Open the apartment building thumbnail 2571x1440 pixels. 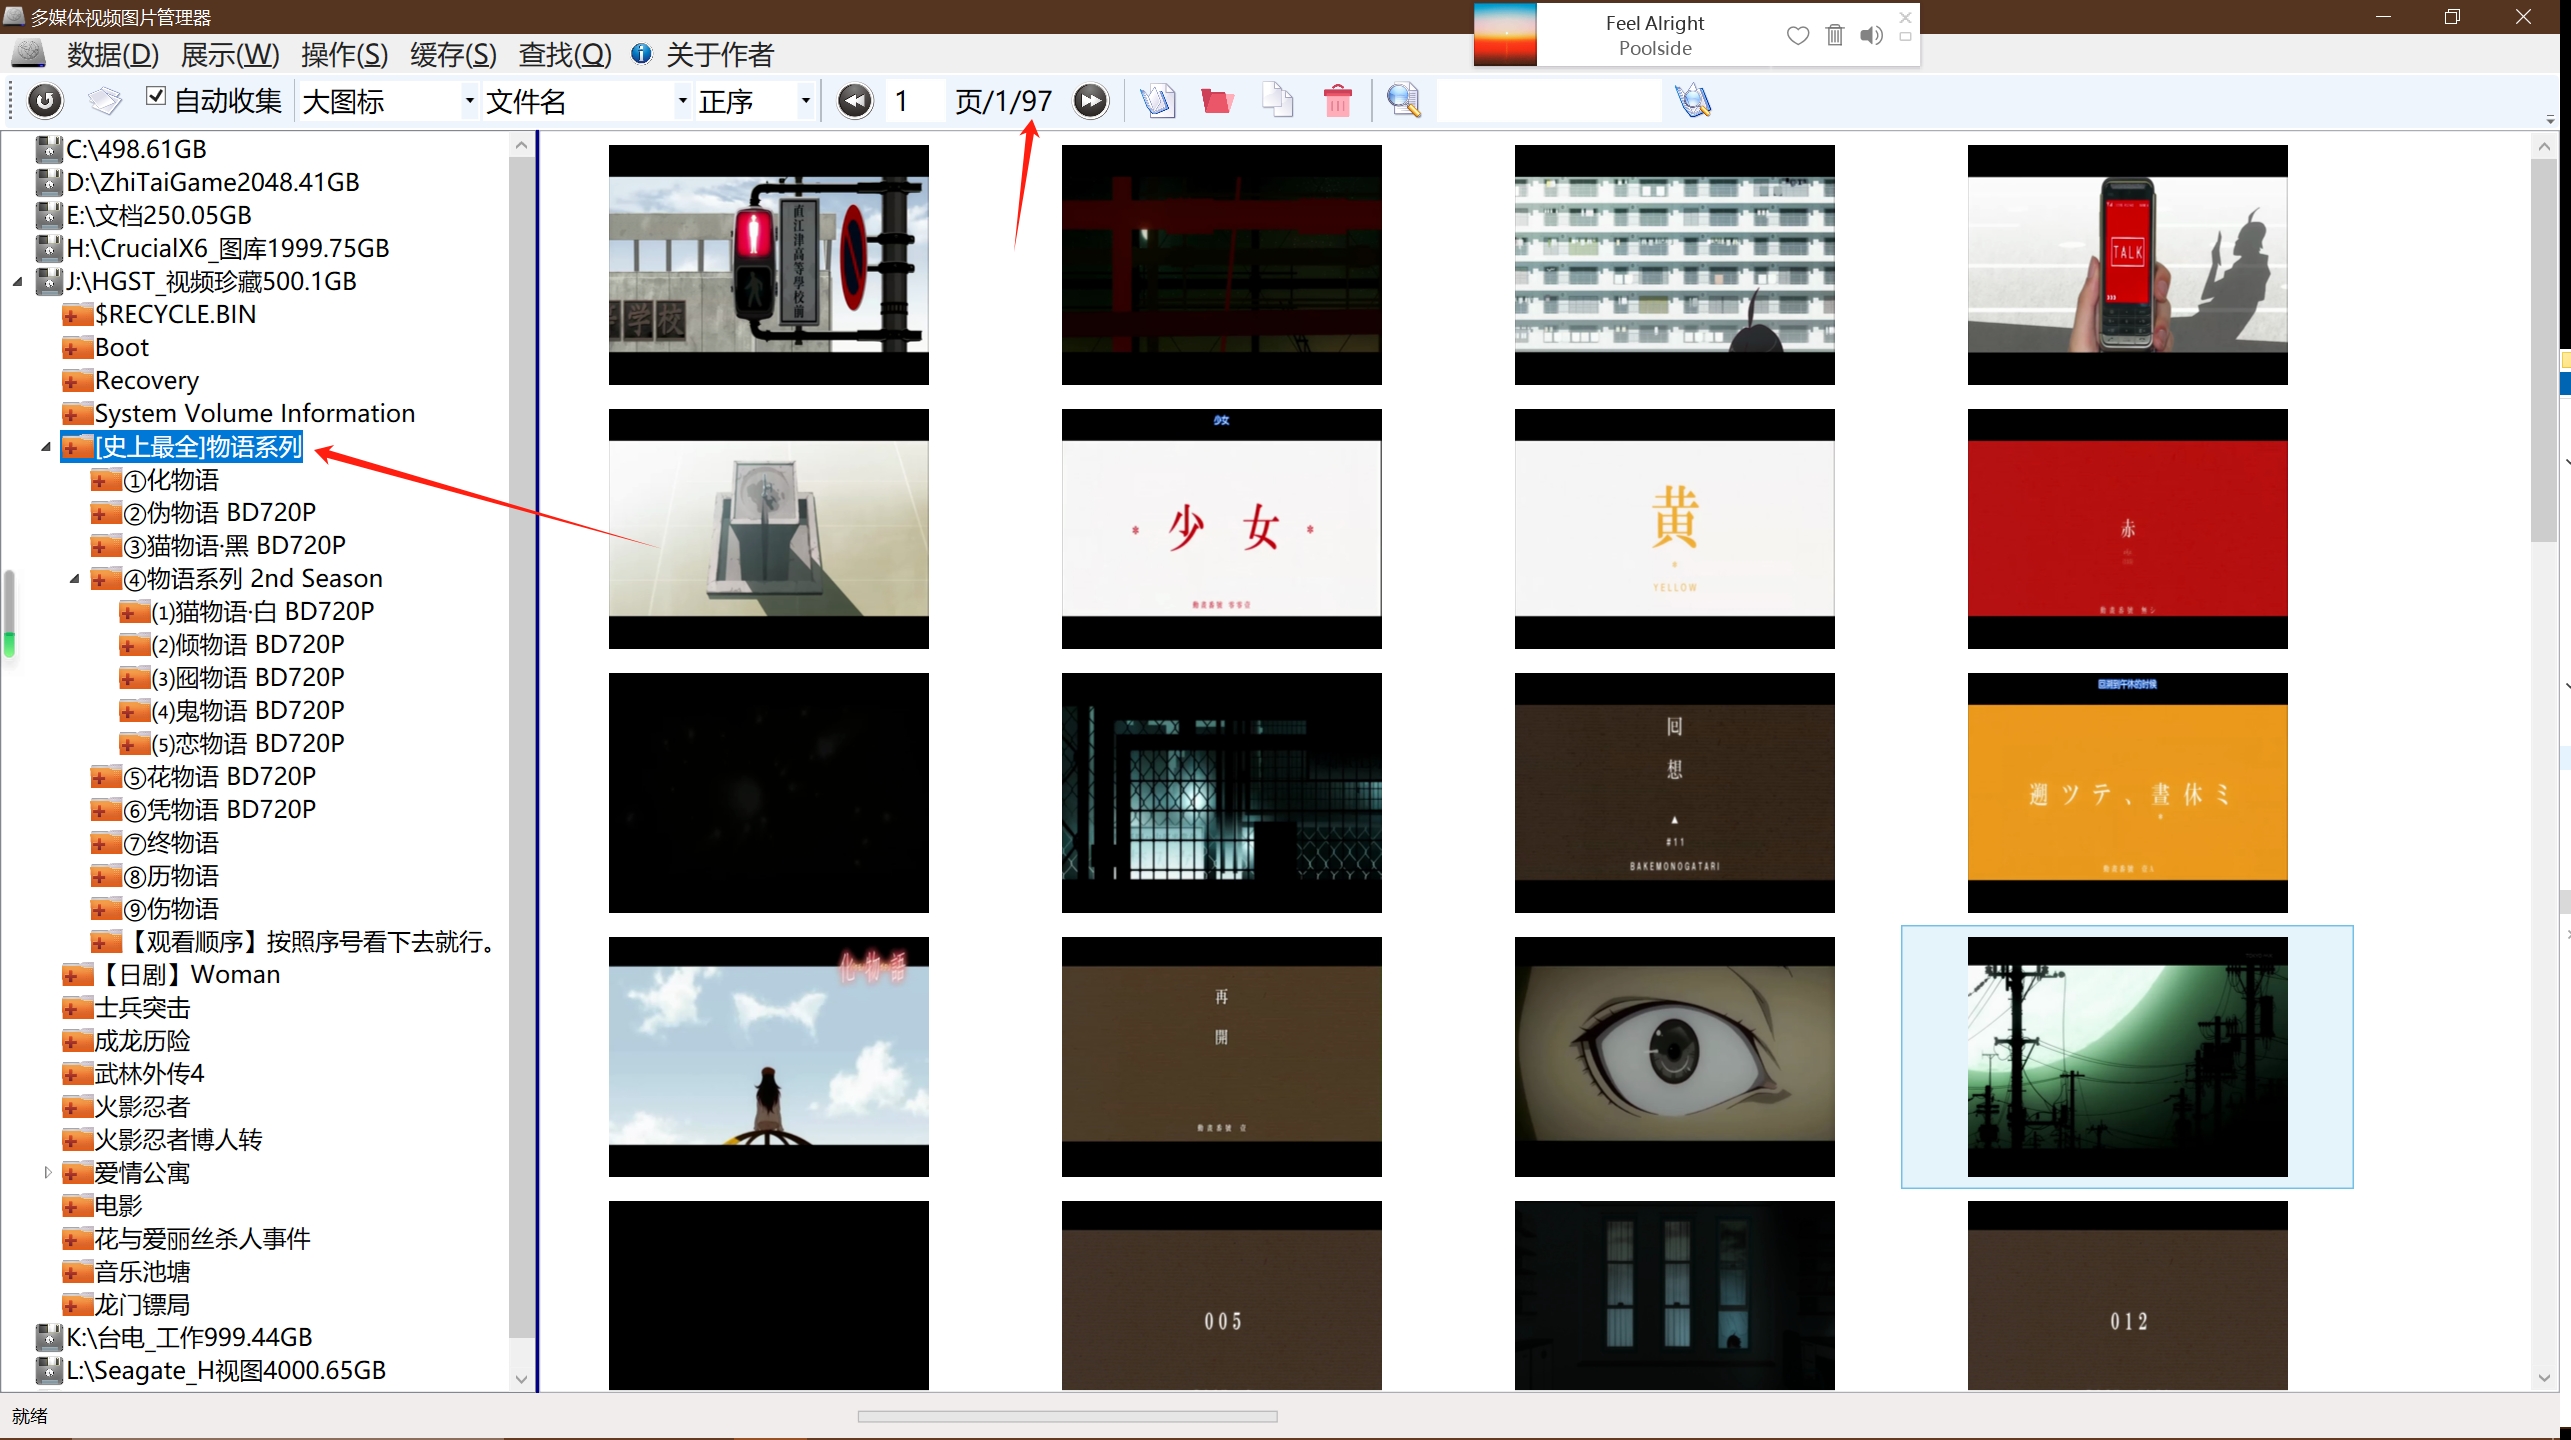click(1675, 265)
